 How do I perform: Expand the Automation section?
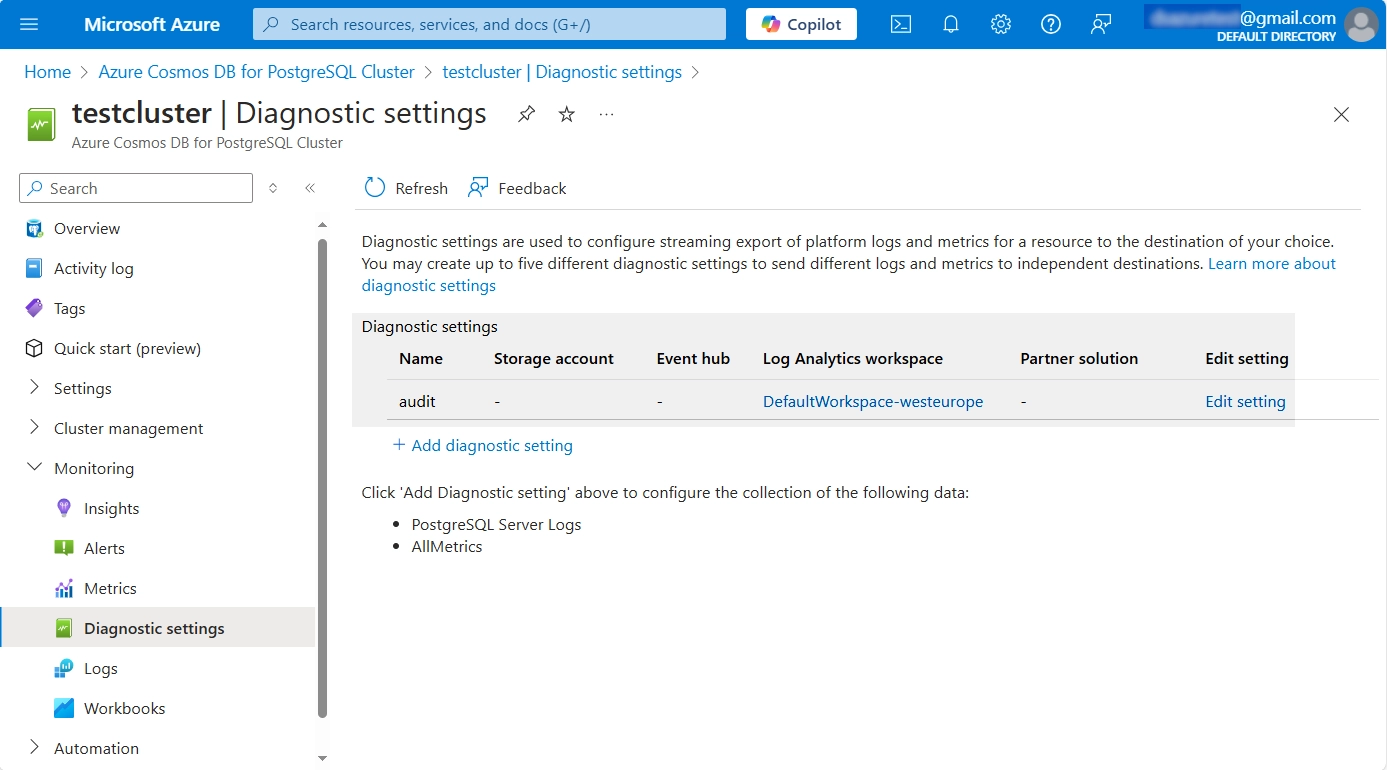coord(35,748)
